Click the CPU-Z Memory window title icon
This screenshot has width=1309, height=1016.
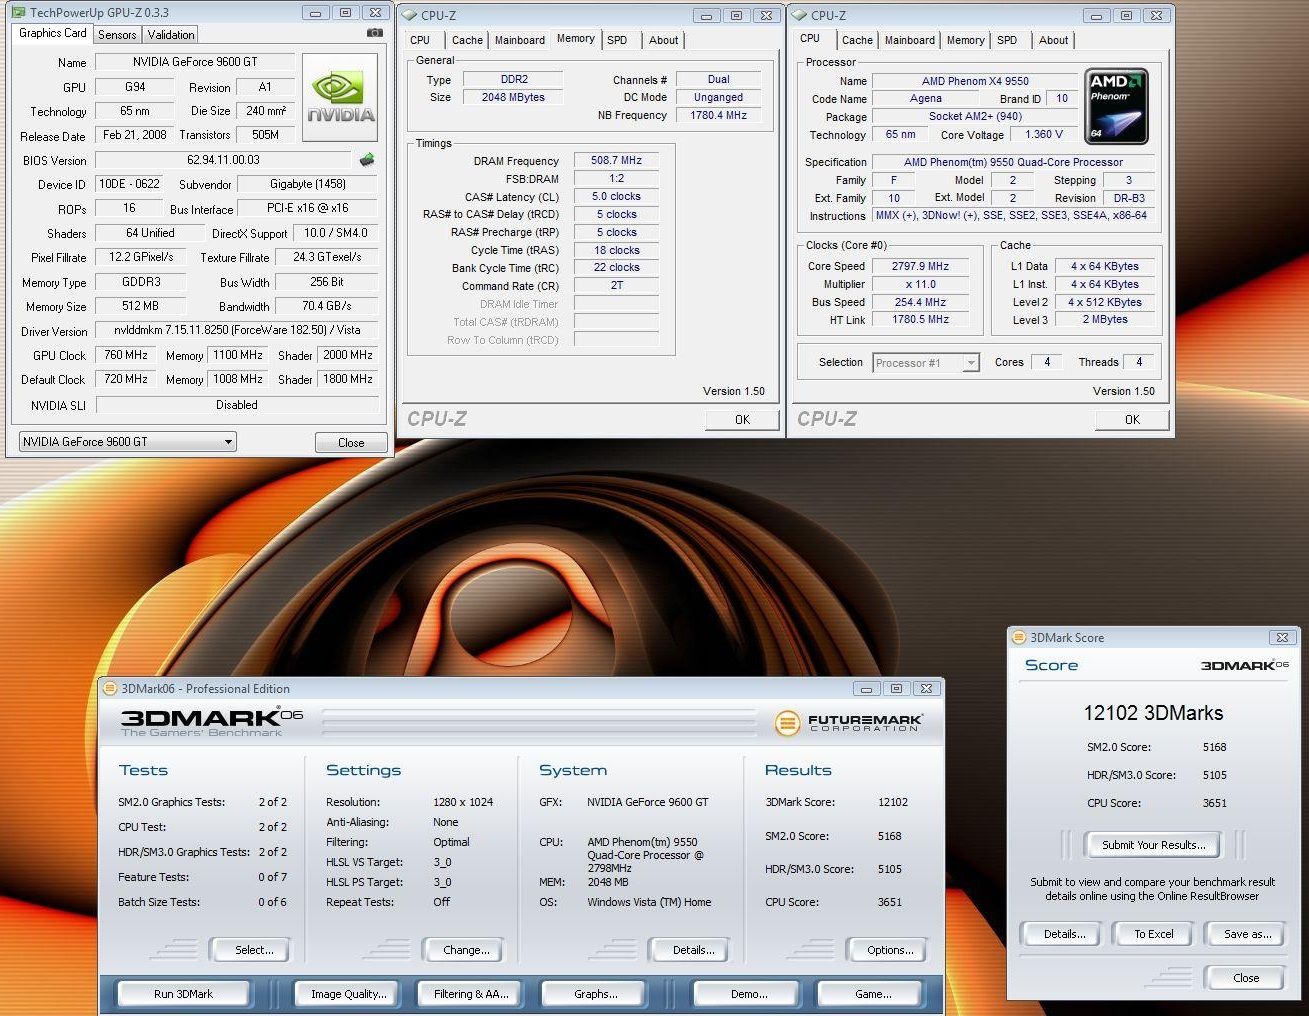coord(409,15)
